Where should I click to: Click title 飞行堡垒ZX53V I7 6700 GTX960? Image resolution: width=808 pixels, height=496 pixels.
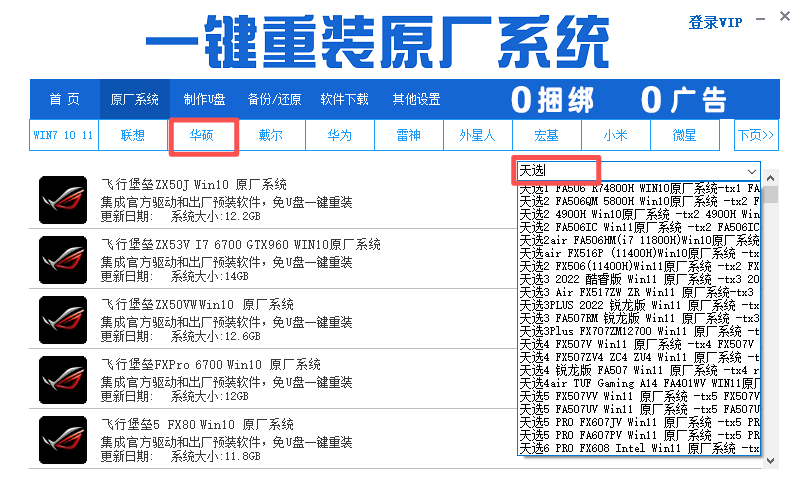(x=241, y=244)
